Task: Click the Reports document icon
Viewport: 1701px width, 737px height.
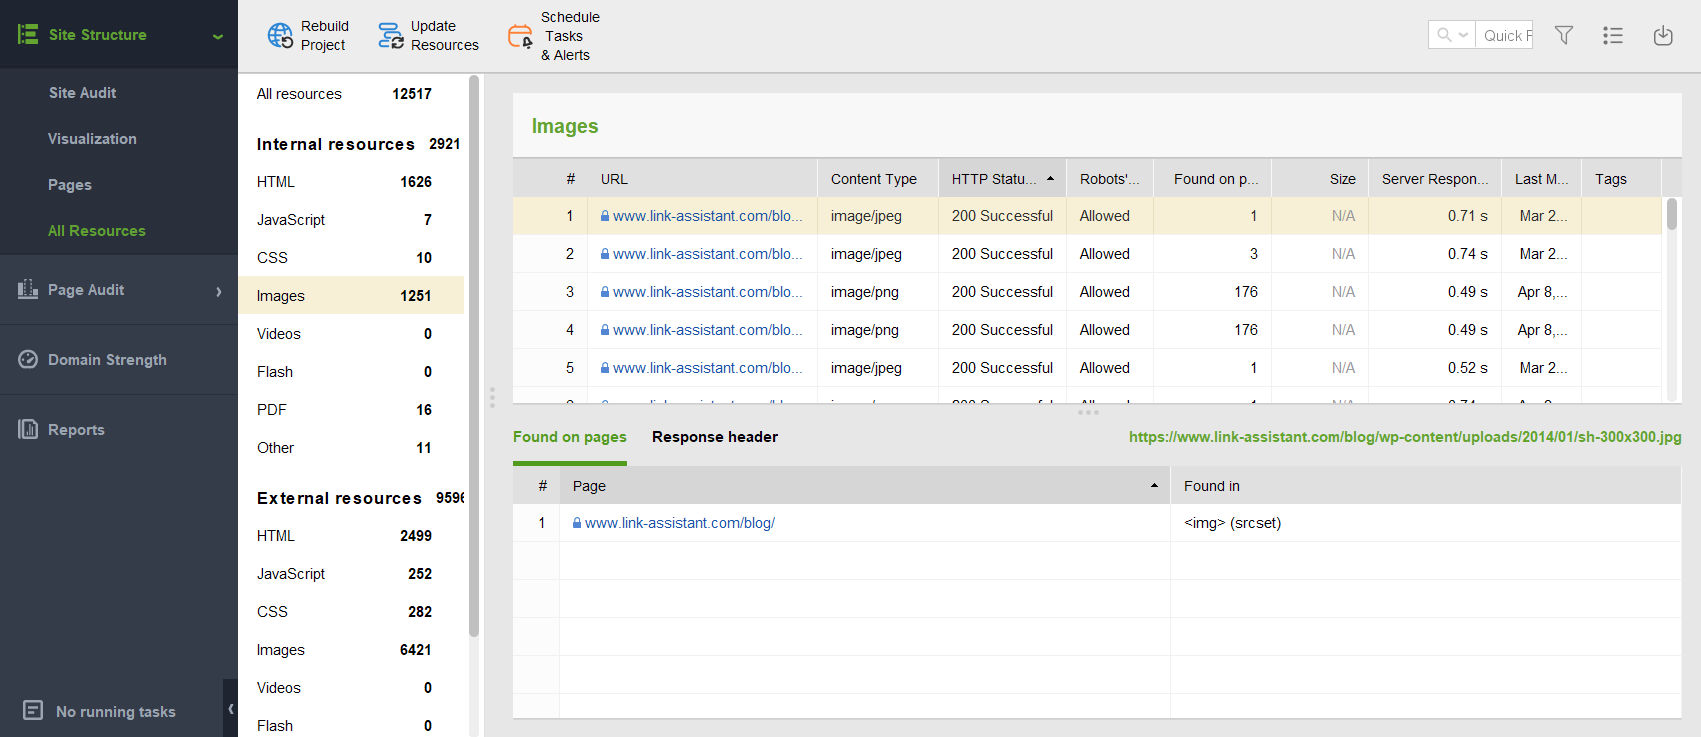Action: (28, 429)
